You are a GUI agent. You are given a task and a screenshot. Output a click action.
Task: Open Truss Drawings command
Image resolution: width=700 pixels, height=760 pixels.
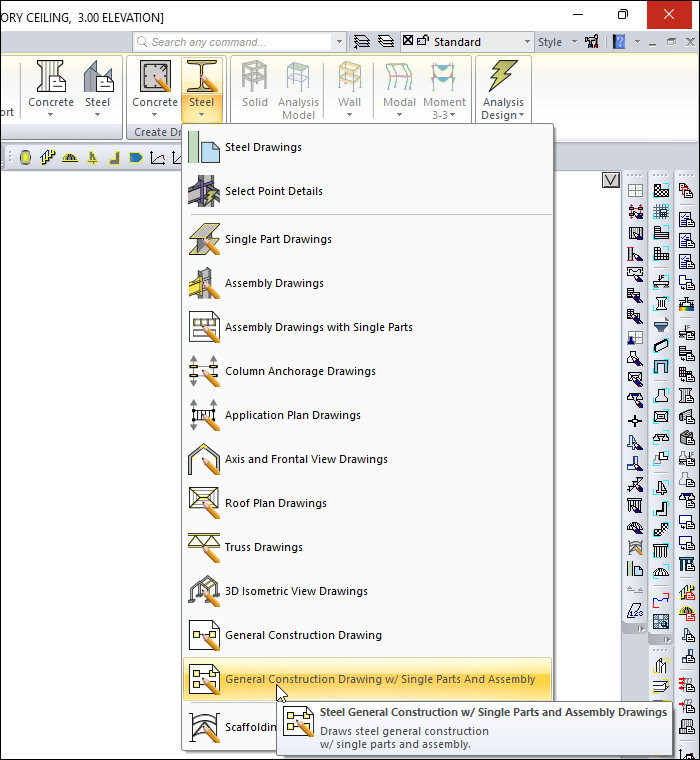tap(263, 547)
